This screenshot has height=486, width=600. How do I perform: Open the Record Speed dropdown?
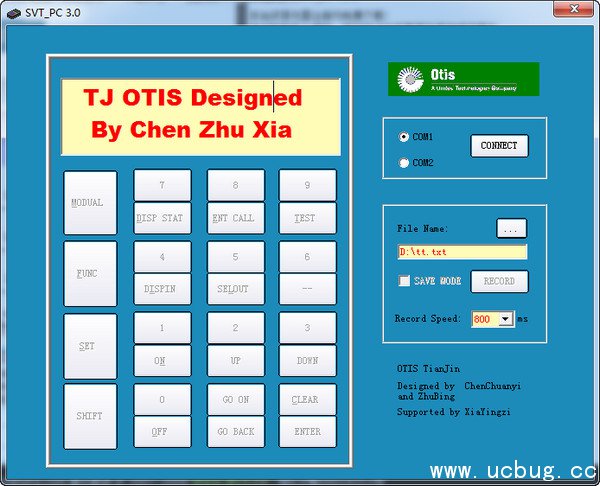click(x=505, y=319)
